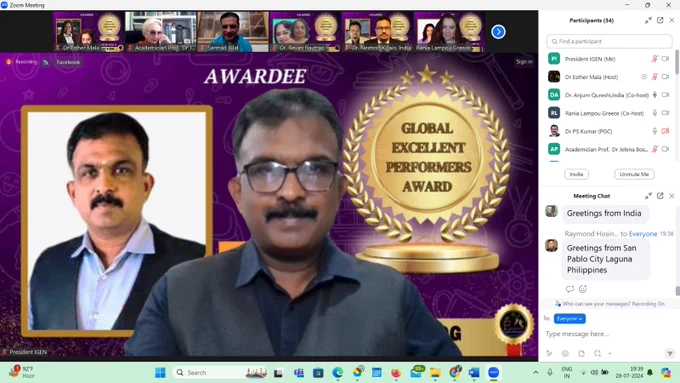The width and height of the screenshot is (680, 383).
Task: Select Dr Esther Mala video thumbnail
Action: [88, 32]
